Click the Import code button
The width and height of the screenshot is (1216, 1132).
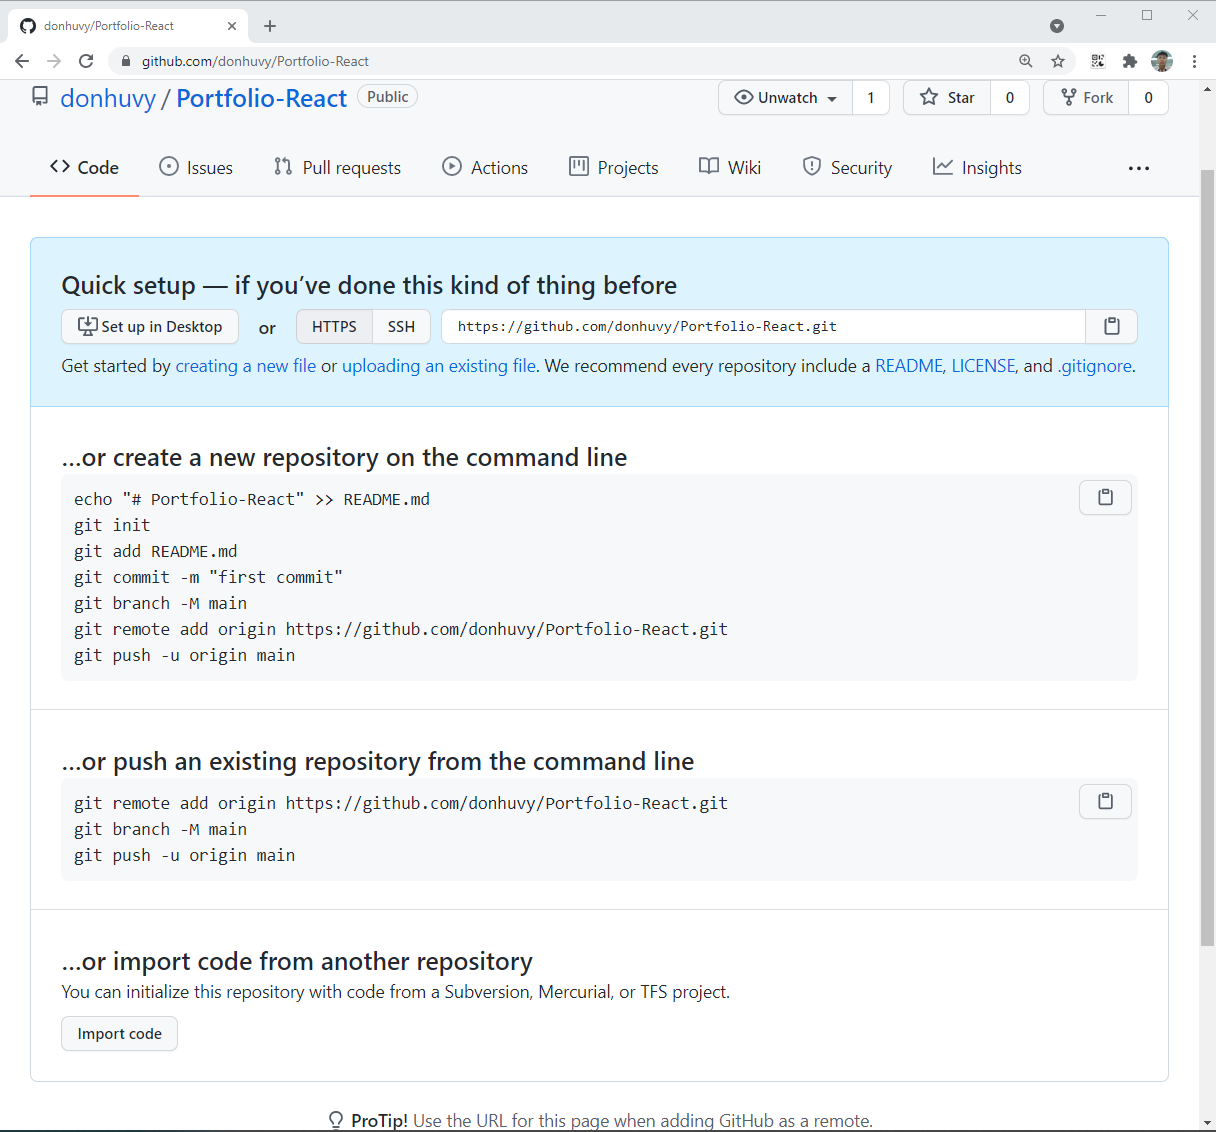click(120, 1034)
